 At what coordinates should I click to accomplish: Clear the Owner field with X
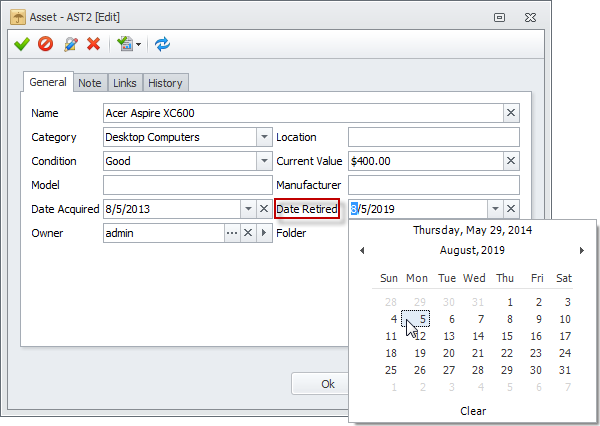(248, 233)
